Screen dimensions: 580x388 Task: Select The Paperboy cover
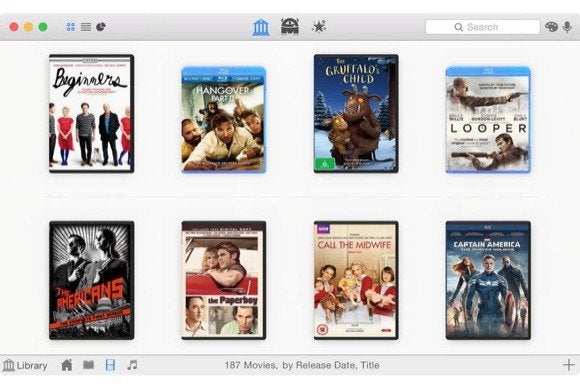[223, 280]
